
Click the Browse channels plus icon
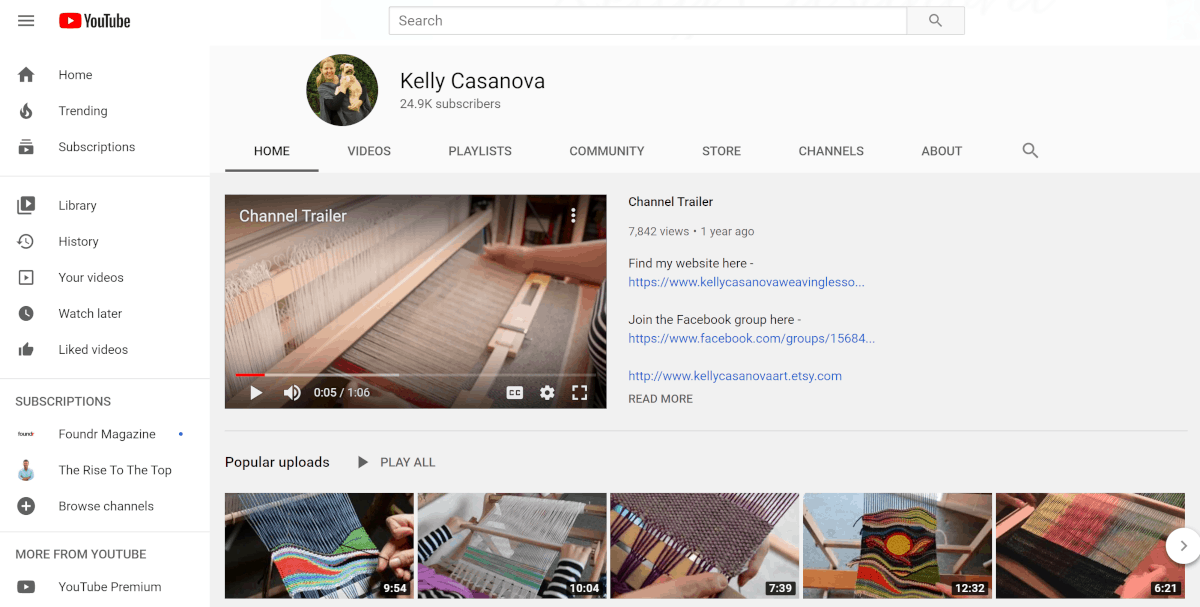(26, 506)
